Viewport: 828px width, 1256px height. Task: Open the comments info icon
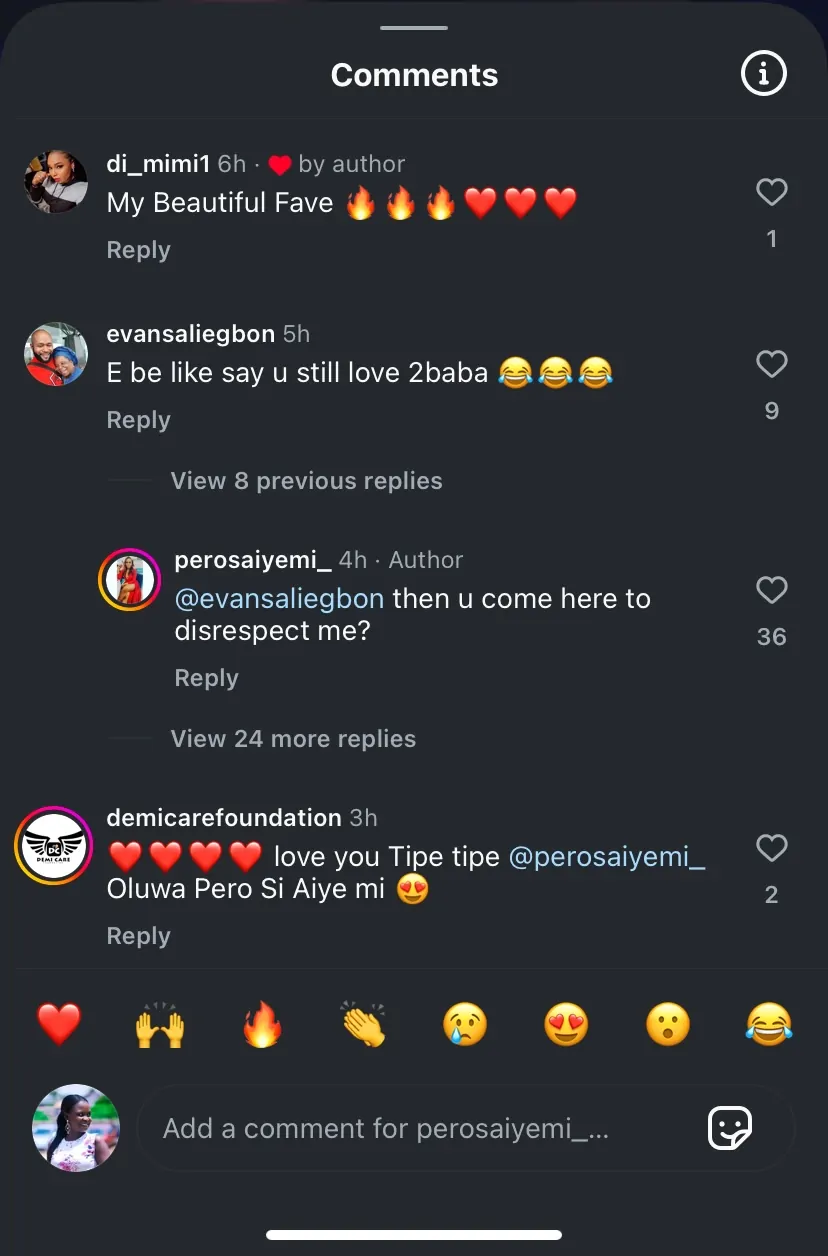[x=763, y=74]
